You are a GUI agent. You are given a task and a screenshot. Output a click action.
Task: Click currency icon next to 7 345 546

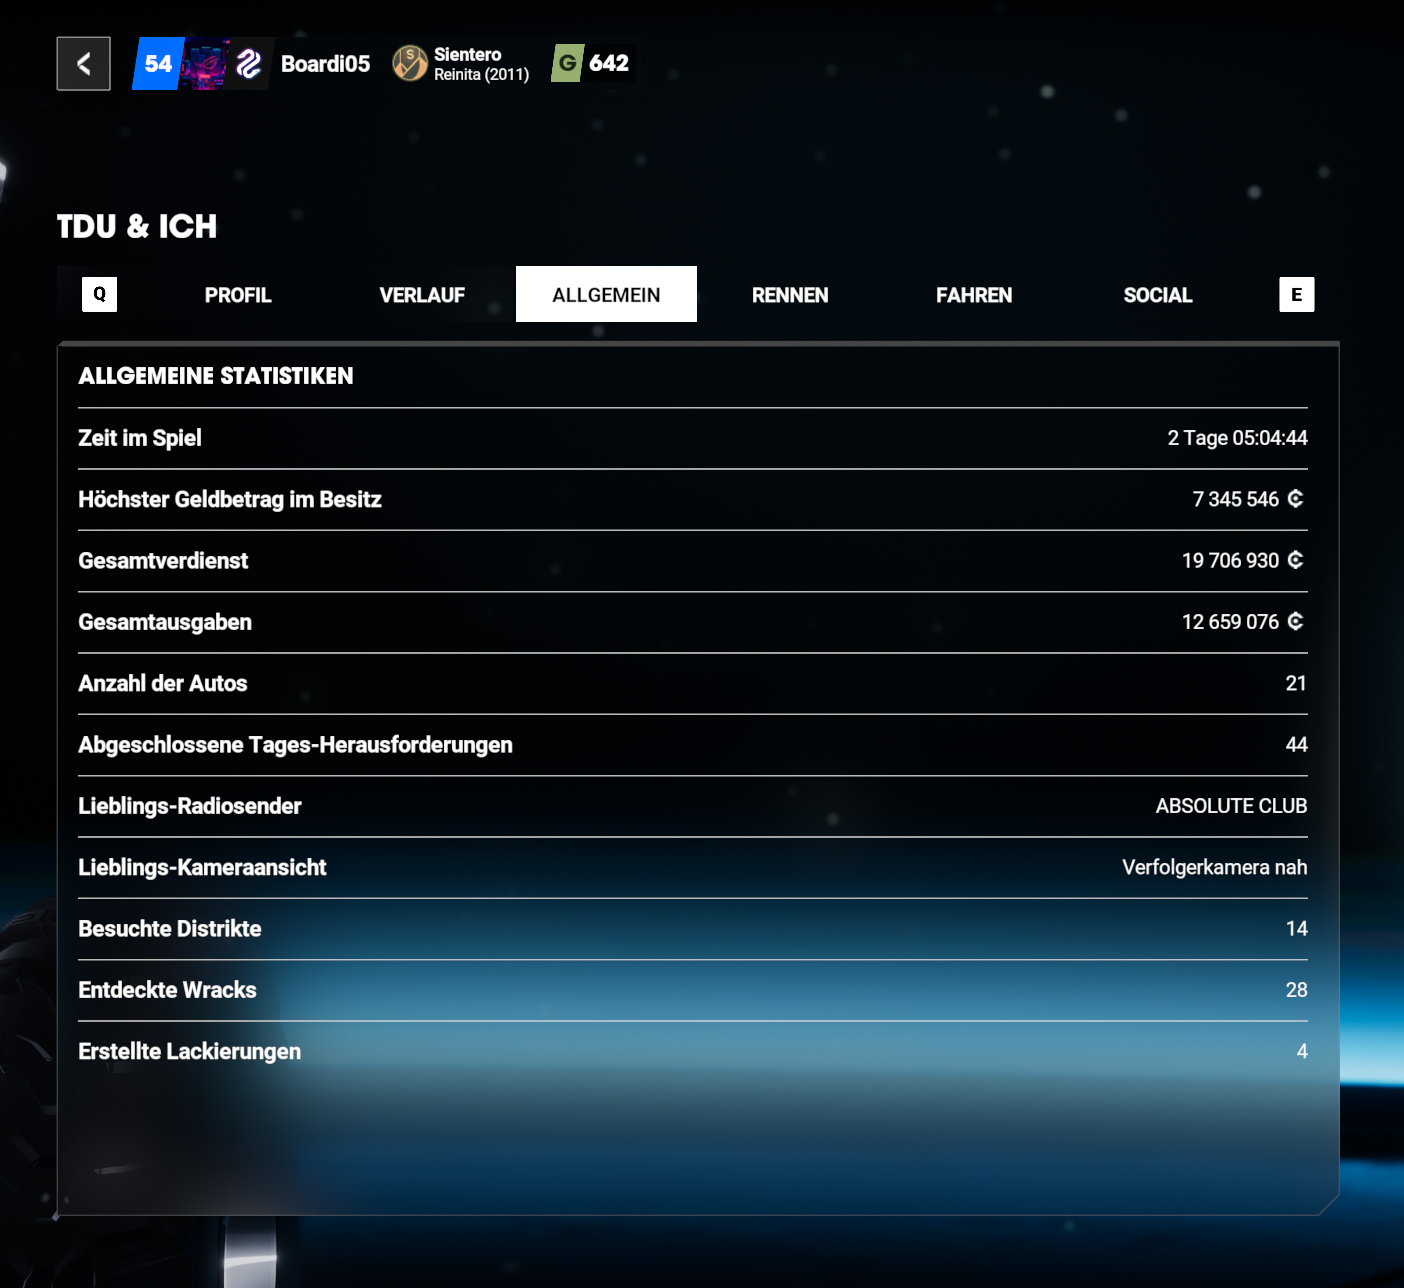[x=1296, y=498]
